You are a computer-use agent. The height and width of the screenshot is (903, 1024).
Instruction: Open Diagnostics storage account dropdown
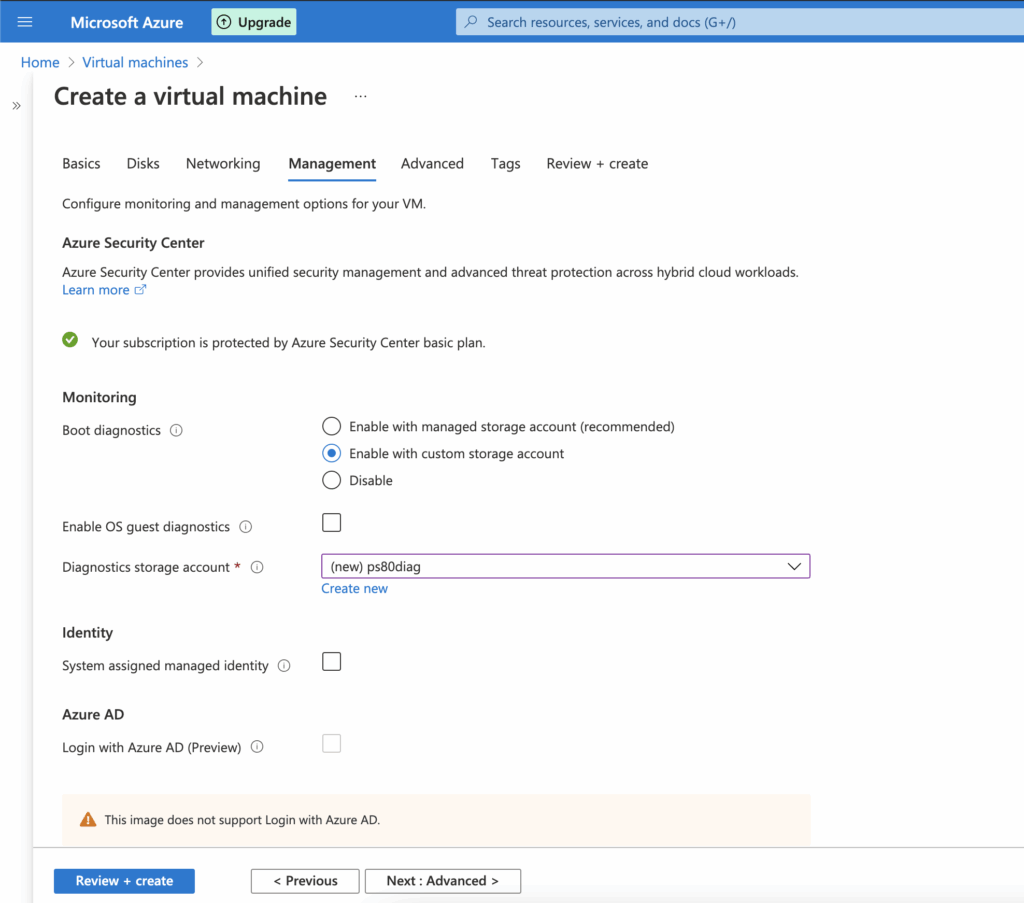(x=565, y=567)
